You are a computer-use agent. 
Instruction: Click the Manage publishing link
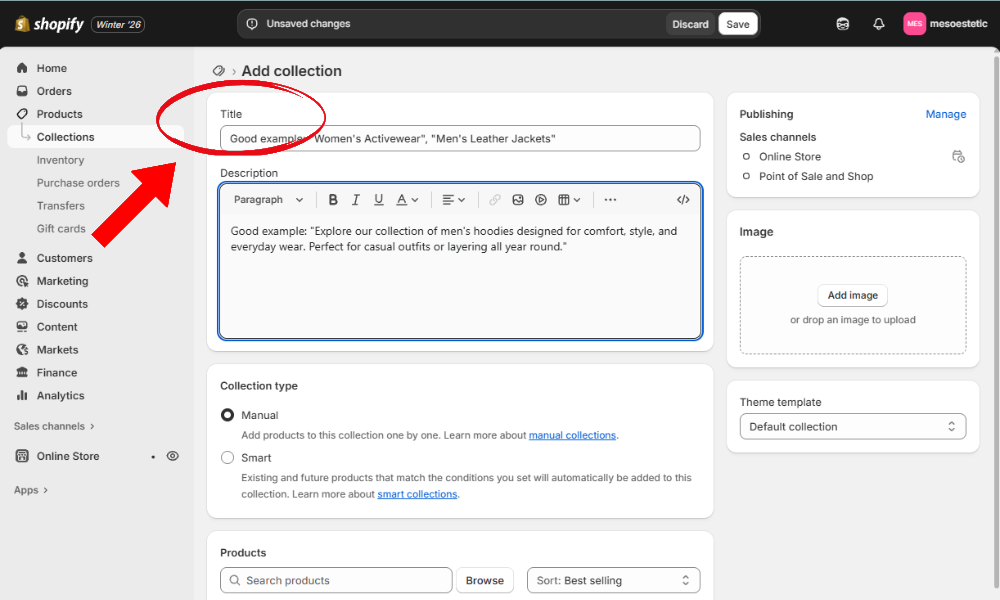[945, 114]
